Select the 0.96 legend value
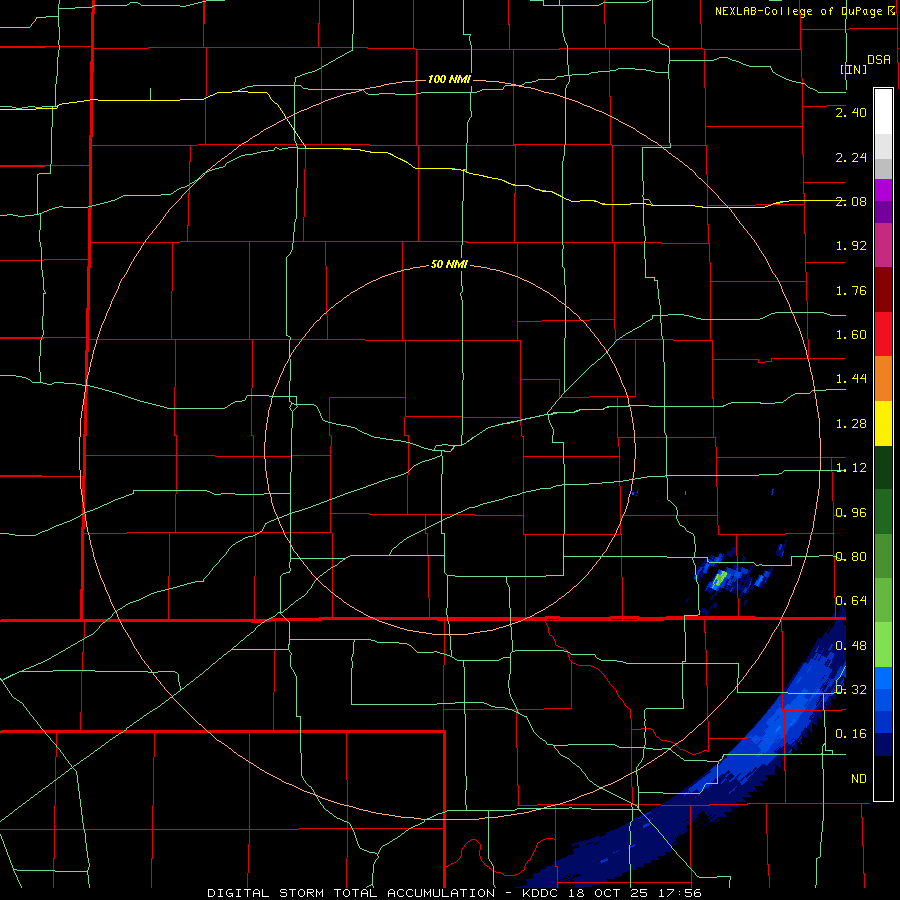The width and height of the screenshot is (900, 900). (x=851, y=513)
